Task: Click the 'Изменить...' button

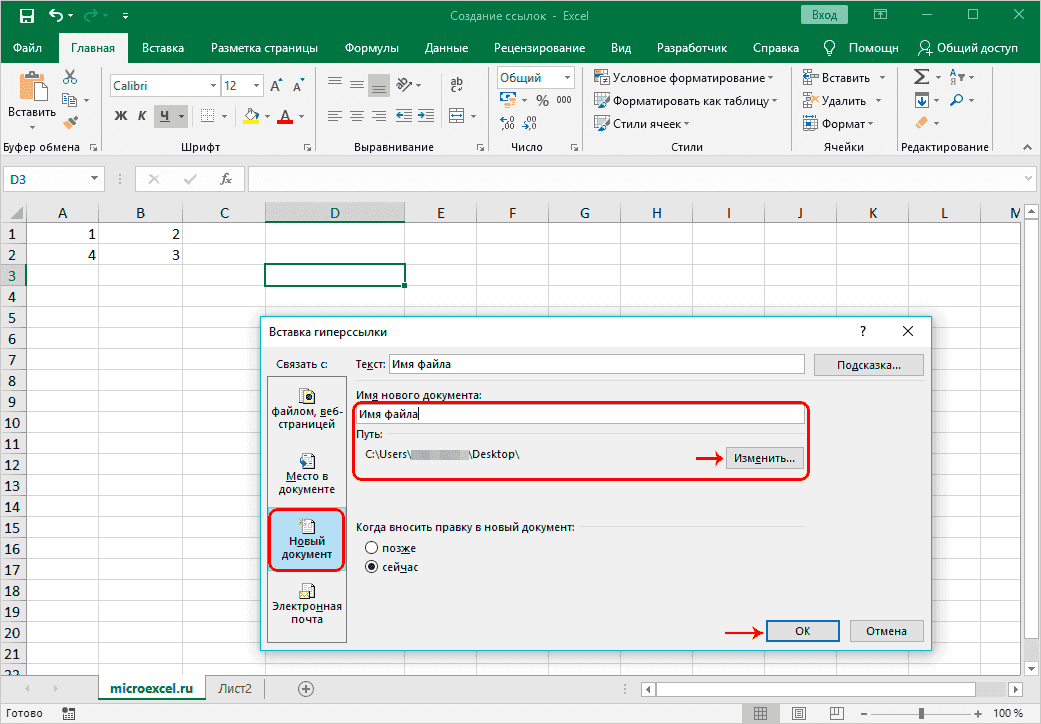Action: 764,457
